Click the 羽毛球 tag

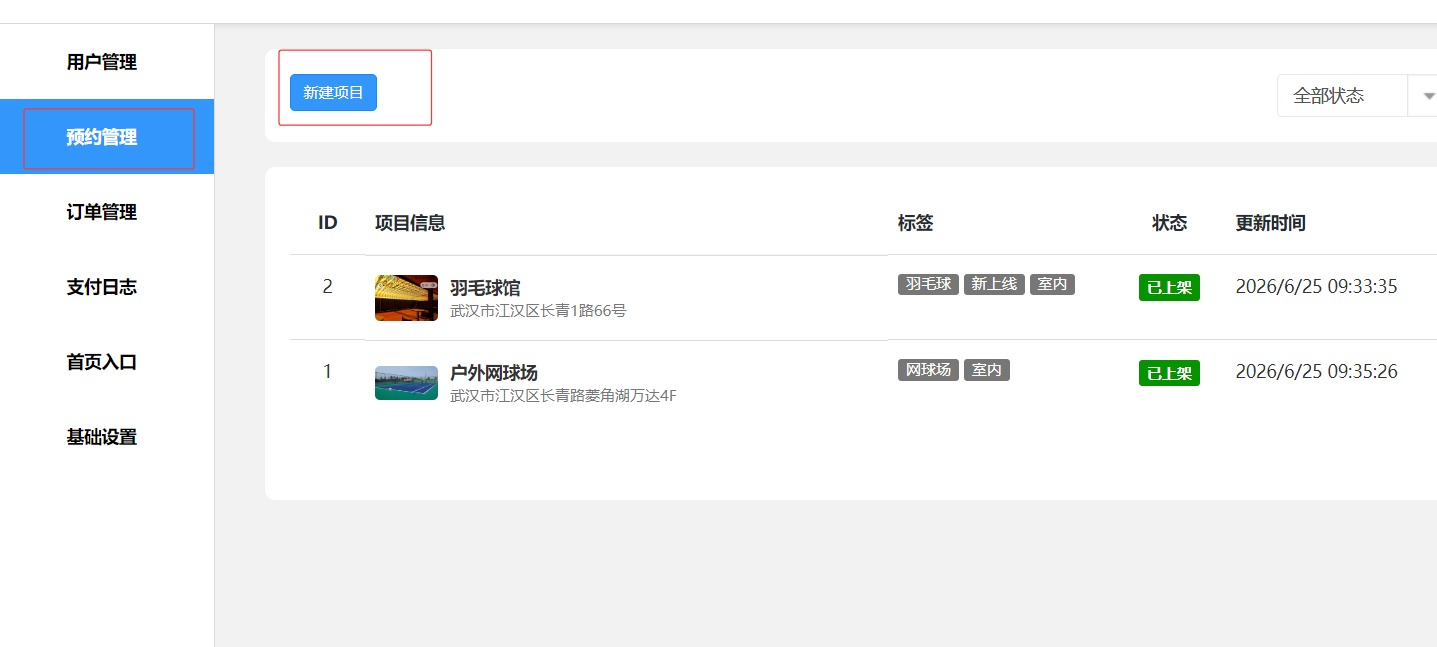(x=928, y=284)
